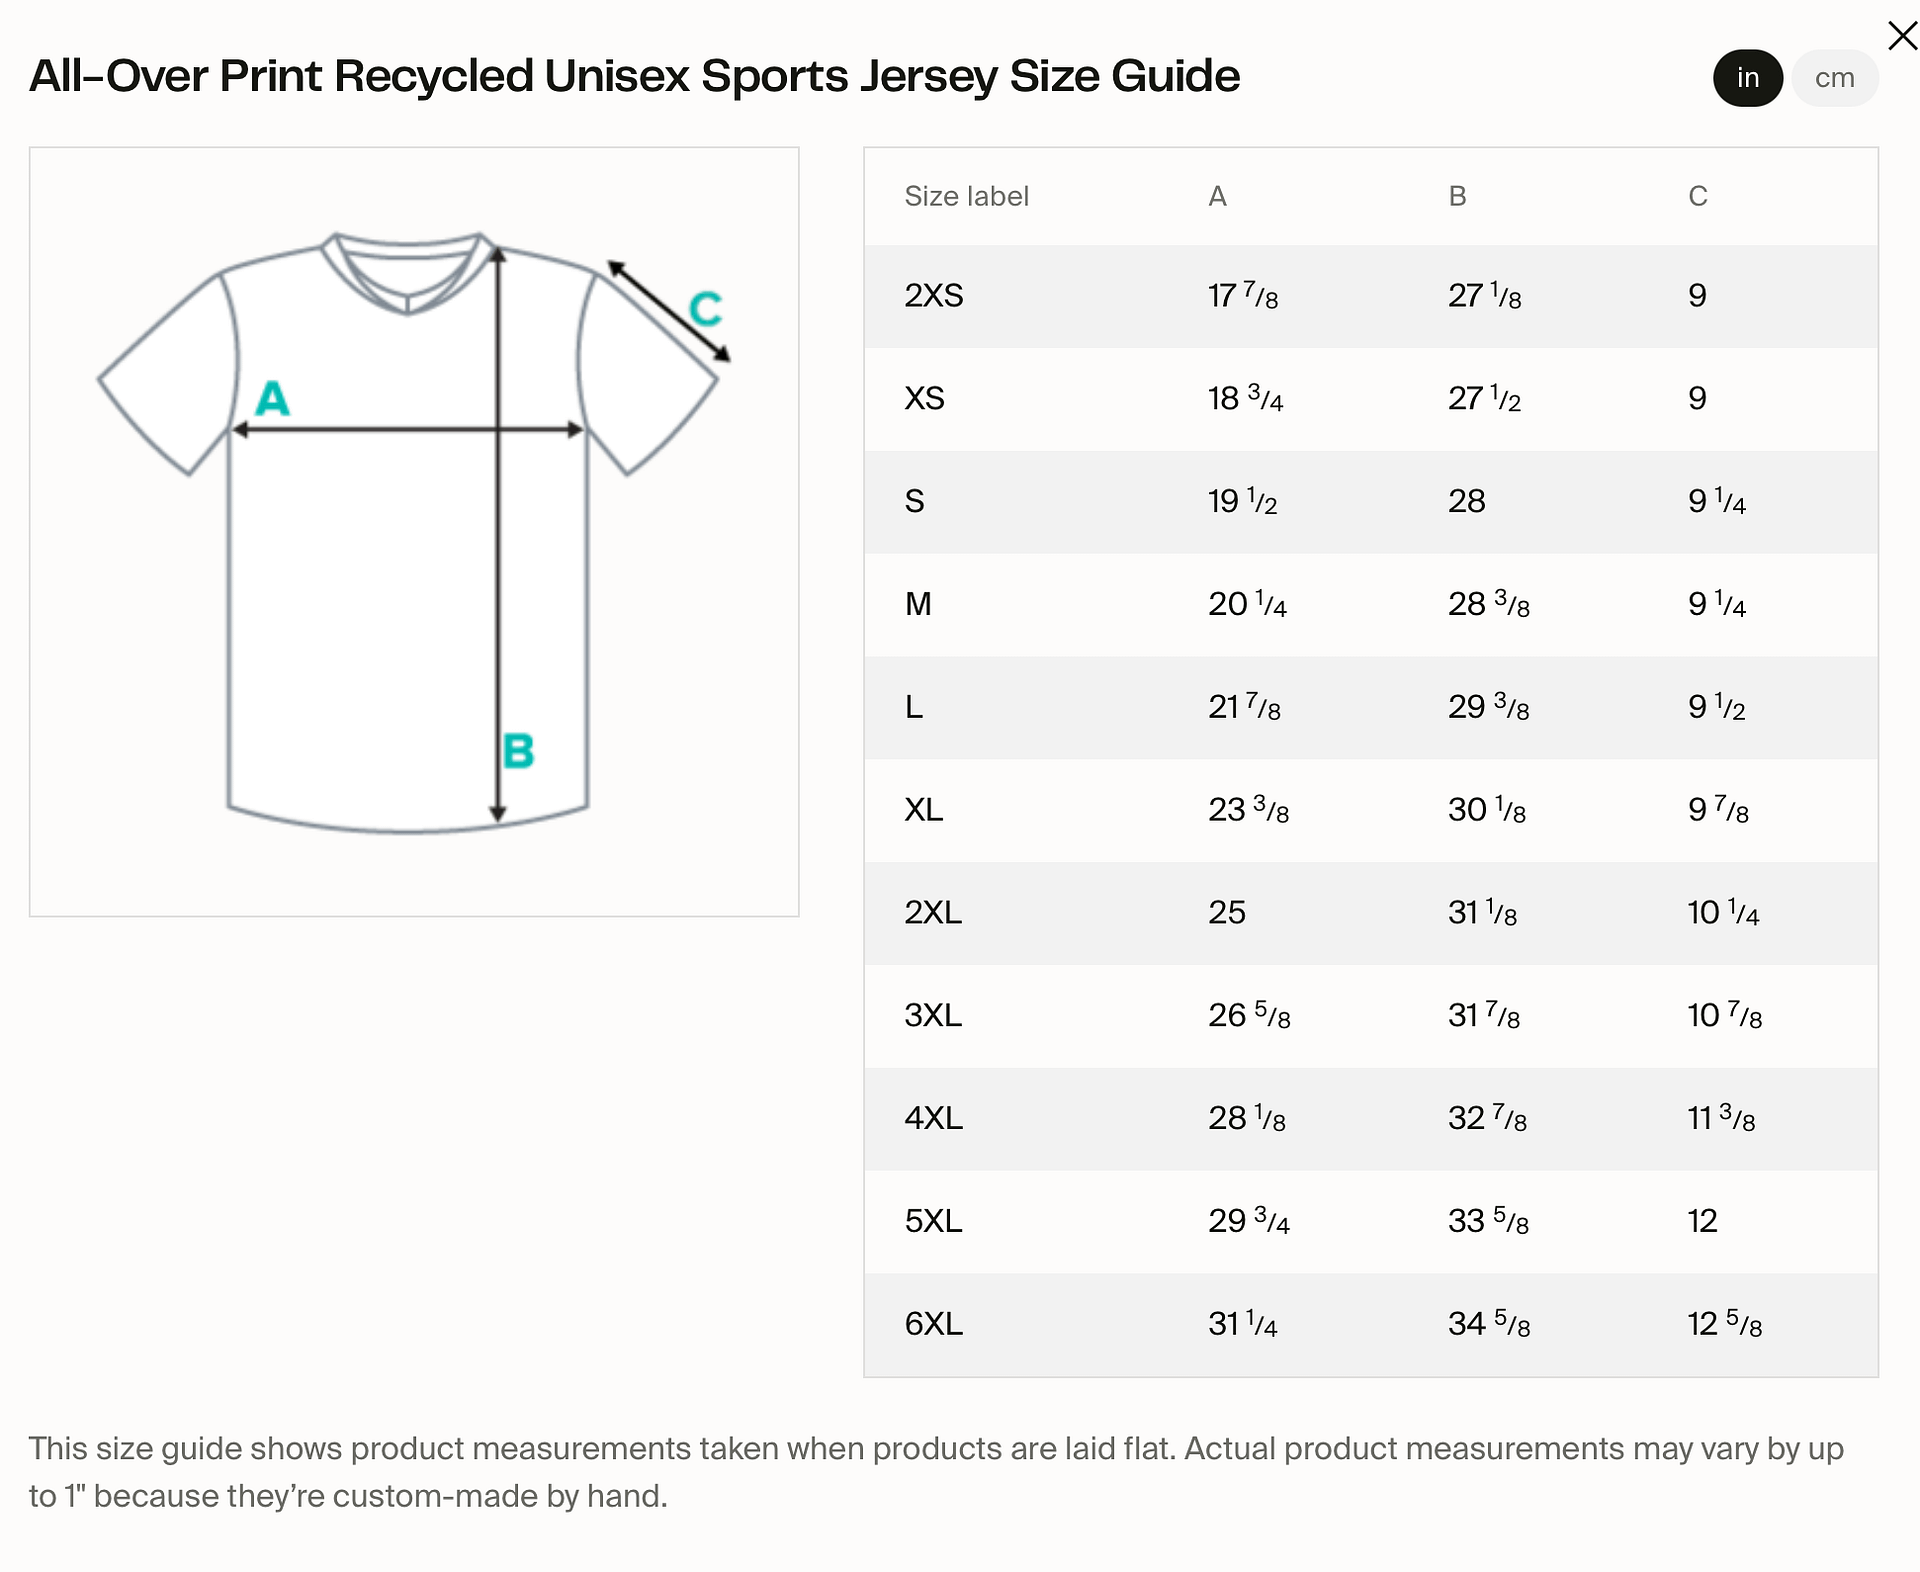Close the size guide dialog
This screenshot has height=1572, width=1920.
coord(1901,36)
